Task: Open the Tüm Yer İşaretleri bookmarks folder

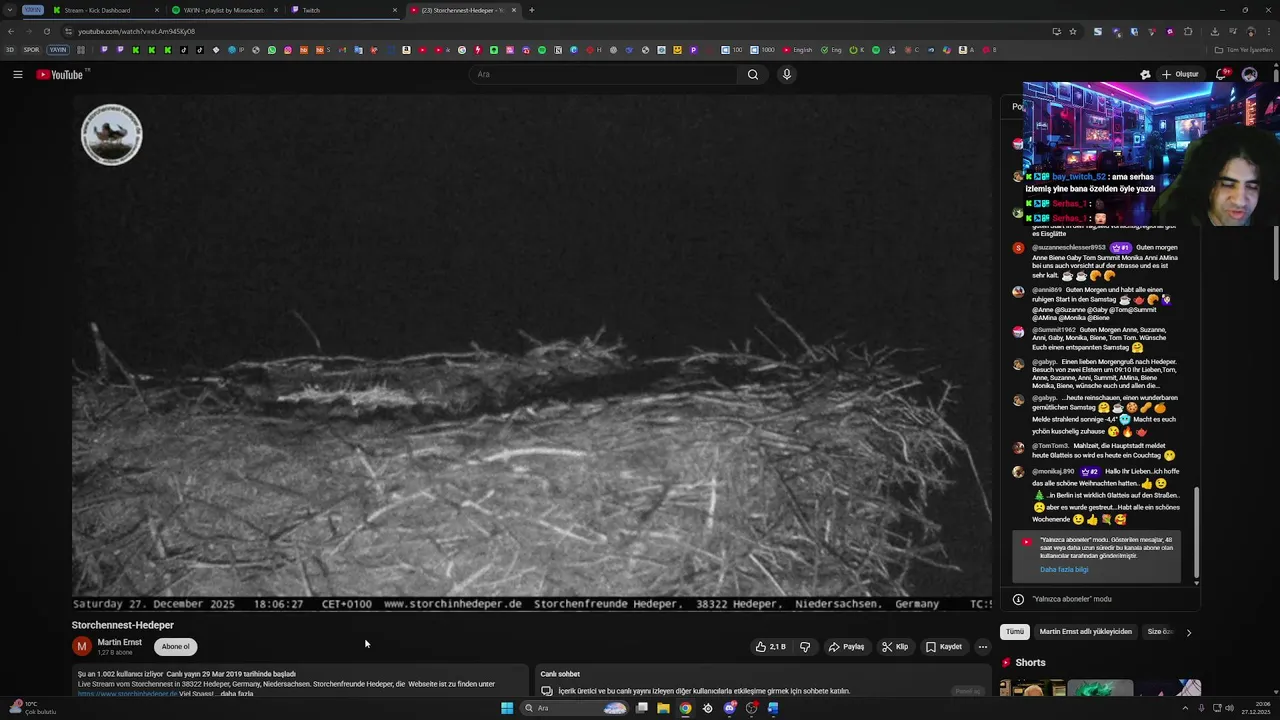Action: (x=1244, y=50)
